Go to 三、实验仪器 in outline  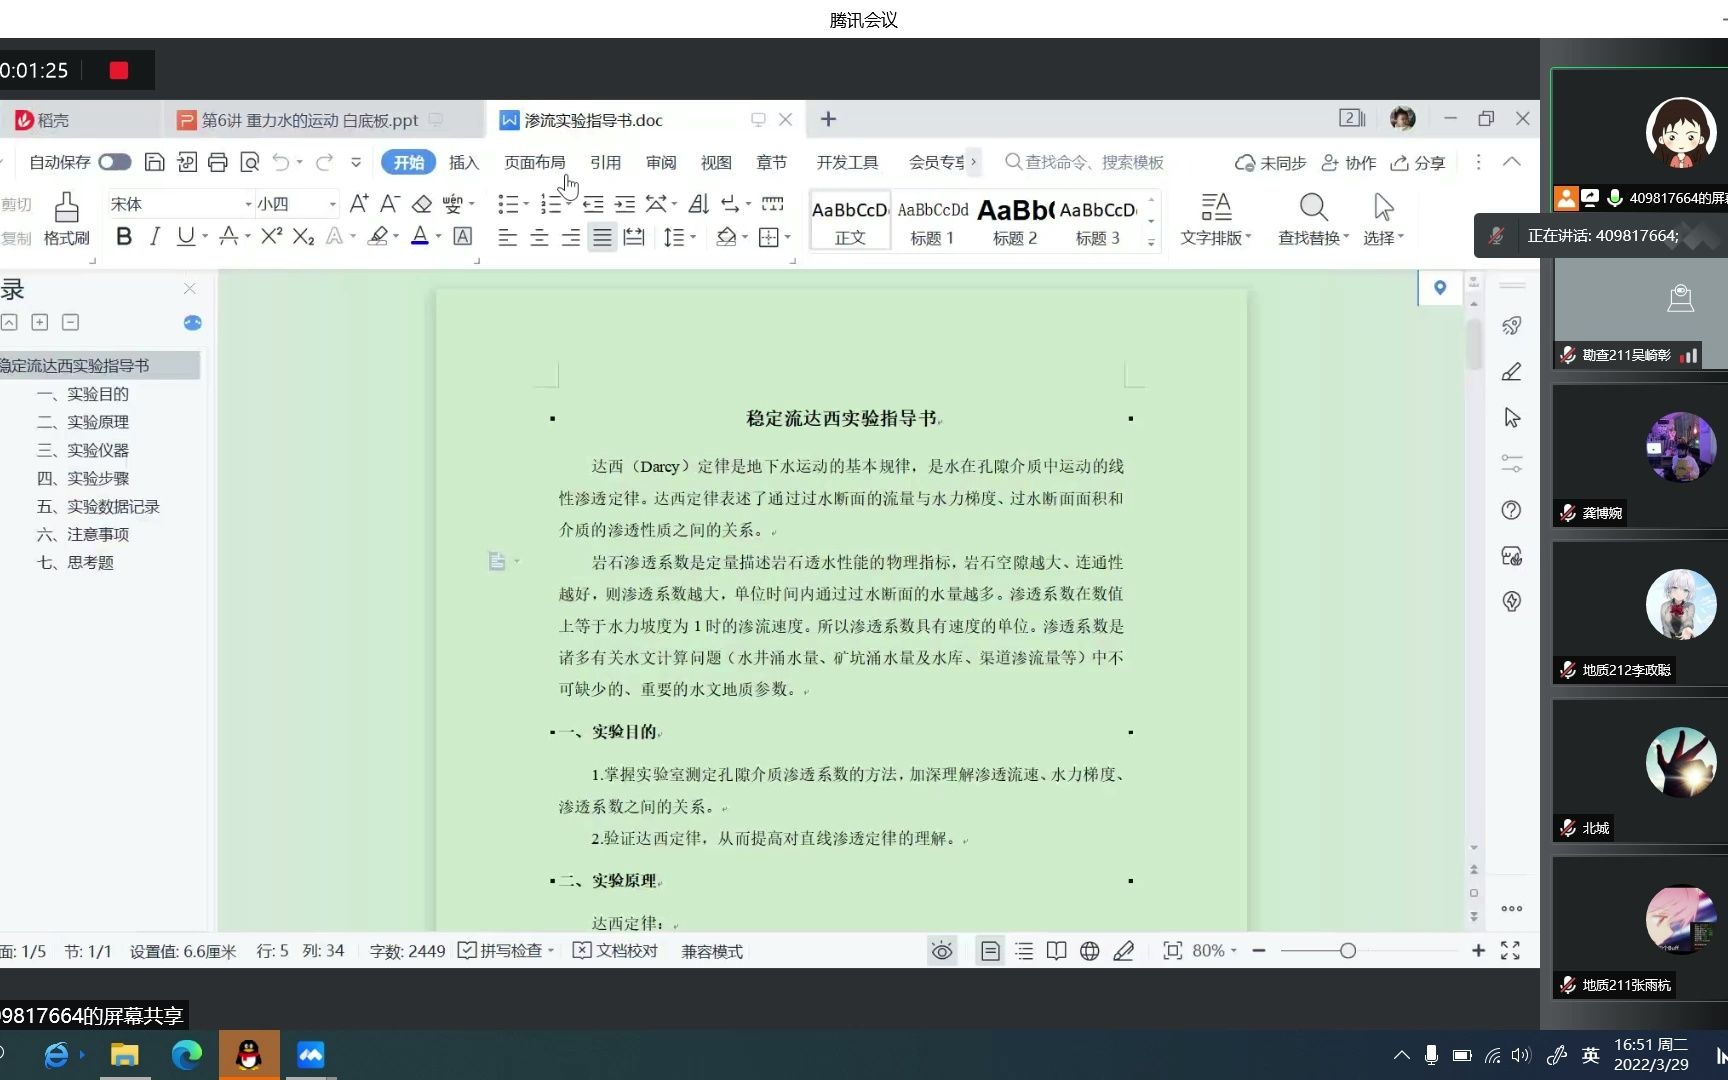point(83,450)
